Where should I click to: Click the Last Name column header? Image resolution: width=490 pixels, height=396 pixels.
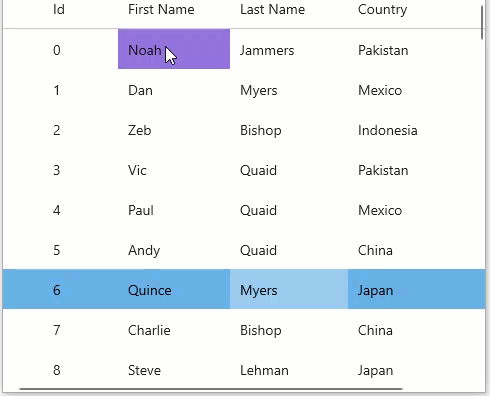tap(272, 9)
